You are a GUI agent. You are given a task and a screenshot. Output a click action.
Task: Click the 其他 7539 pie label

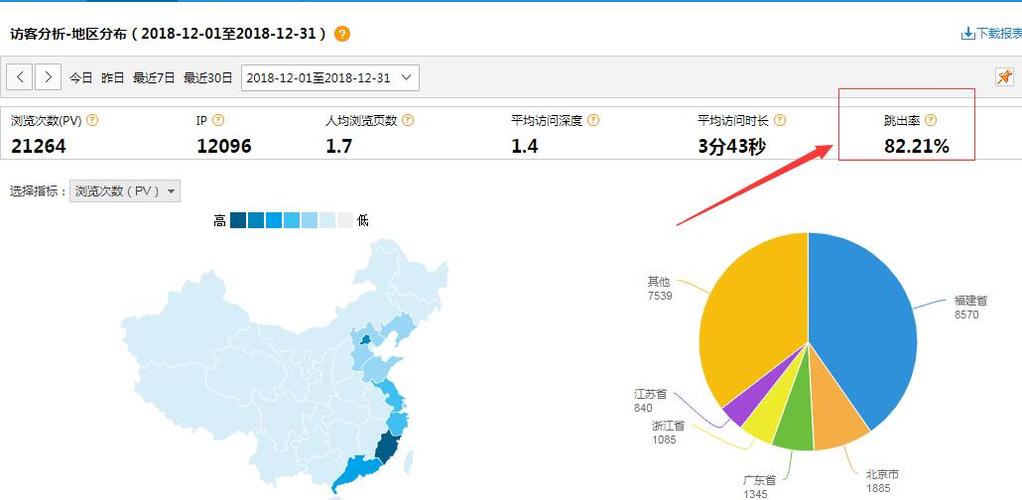(x=660, y=288)
